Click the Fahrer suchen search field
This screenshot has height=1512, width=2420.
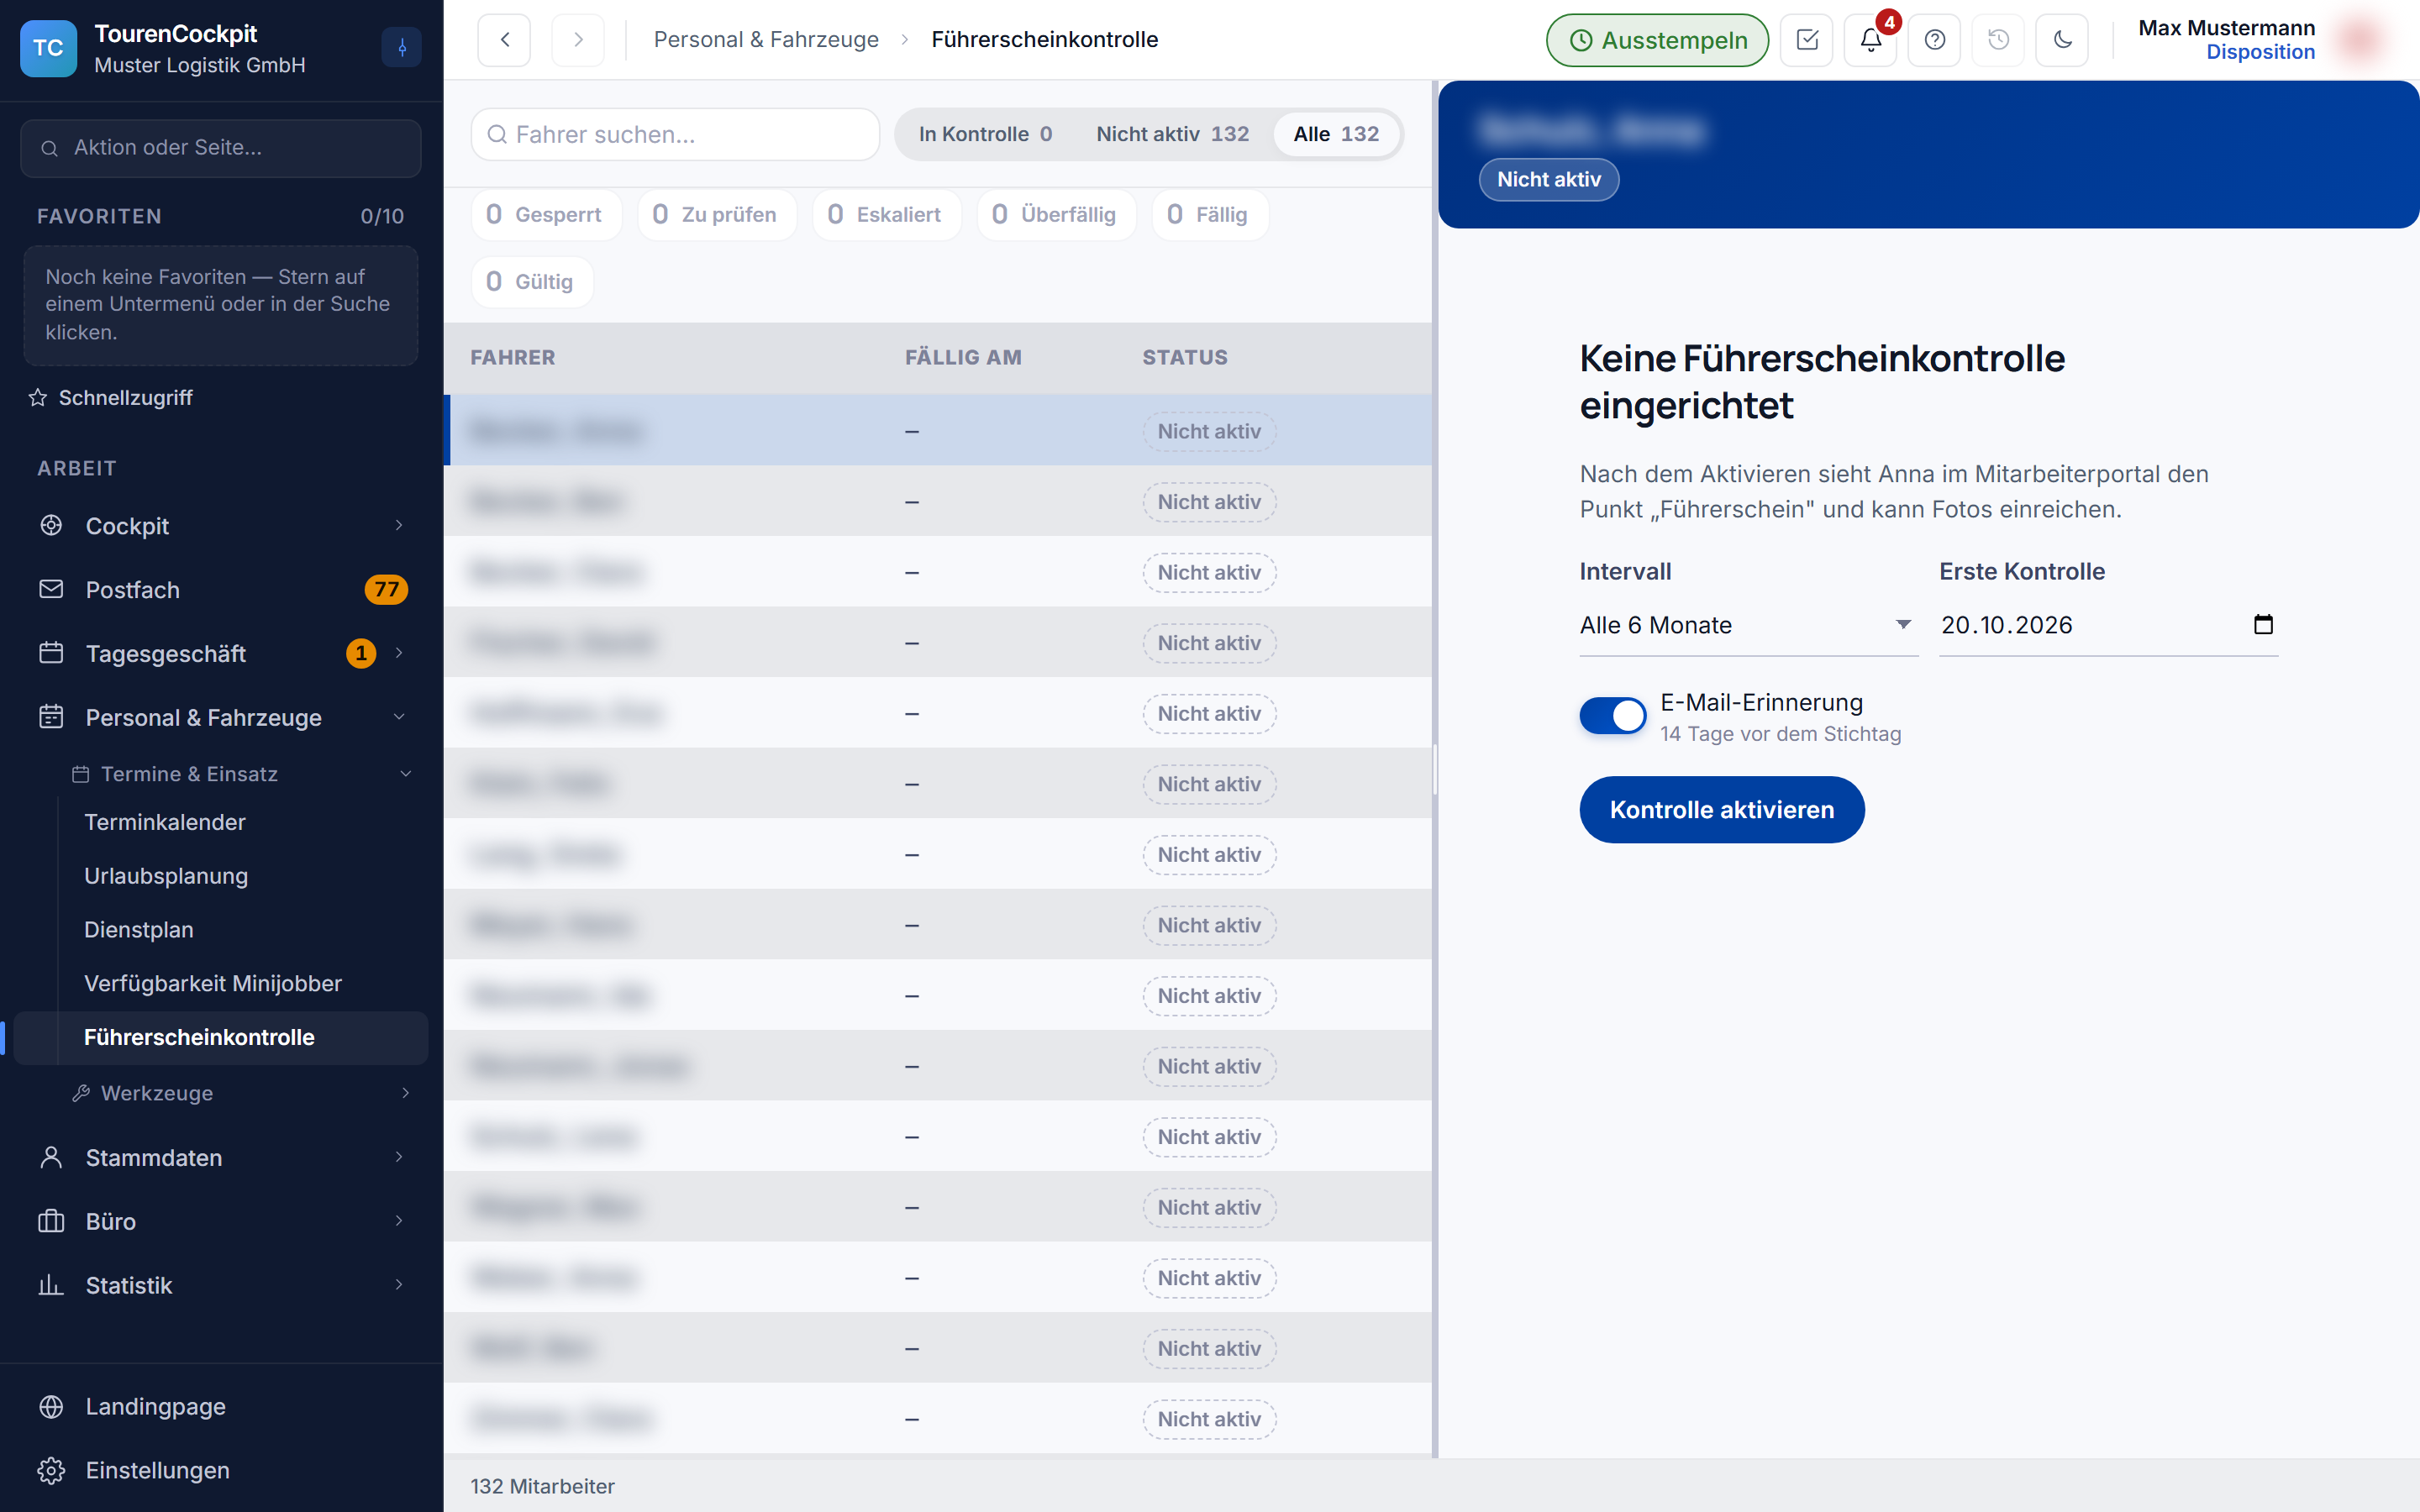(675, 134)
